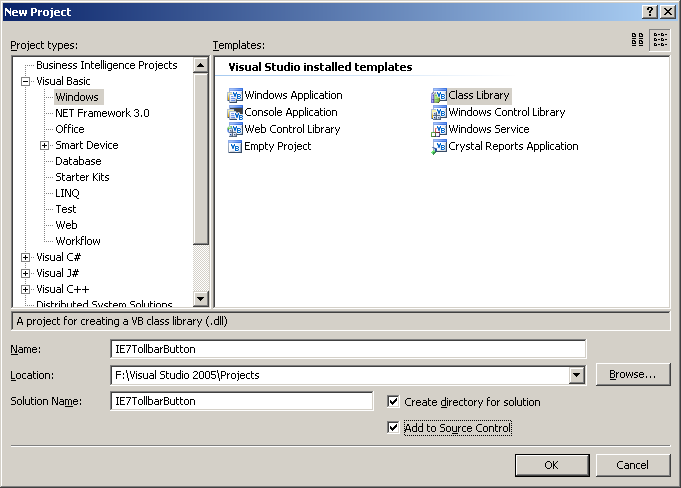The image size is (681, 488).
Task: Select the Crystal Reports Application template icon
Action: pyautogui.click(x=439, y=146)
